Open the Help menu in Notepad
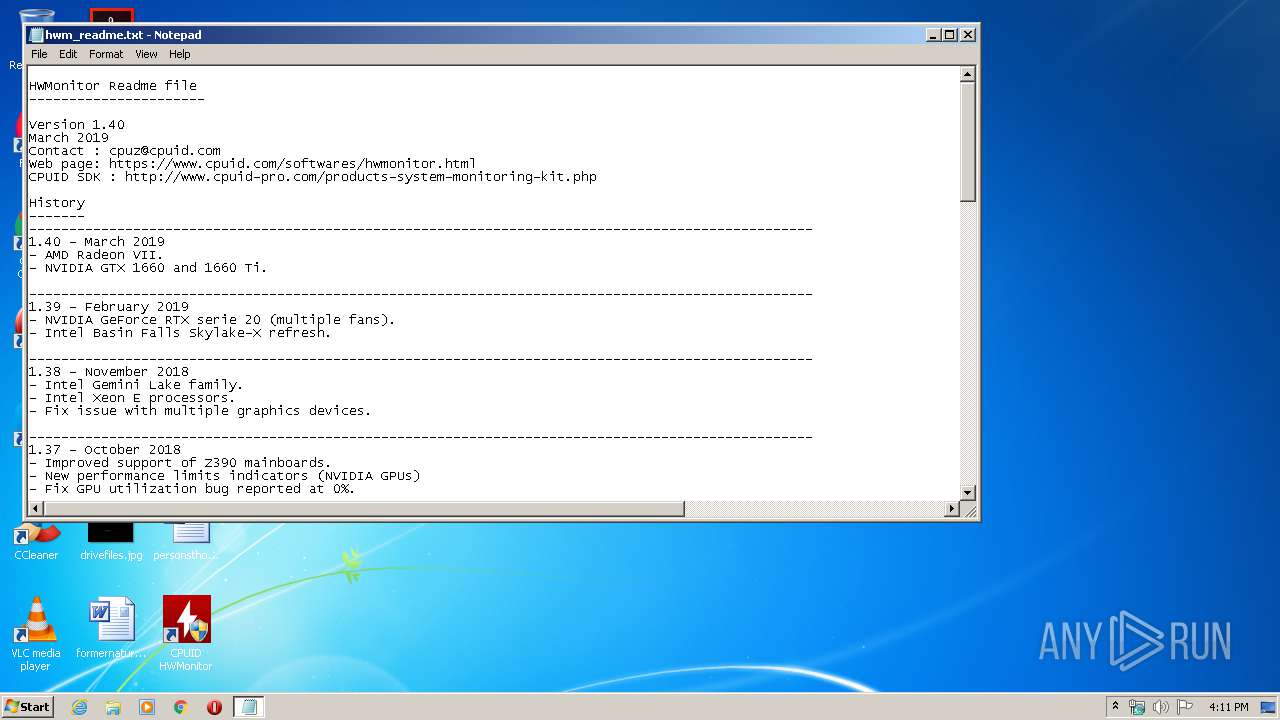The image size is (1280, 720). tap(179, 54)
